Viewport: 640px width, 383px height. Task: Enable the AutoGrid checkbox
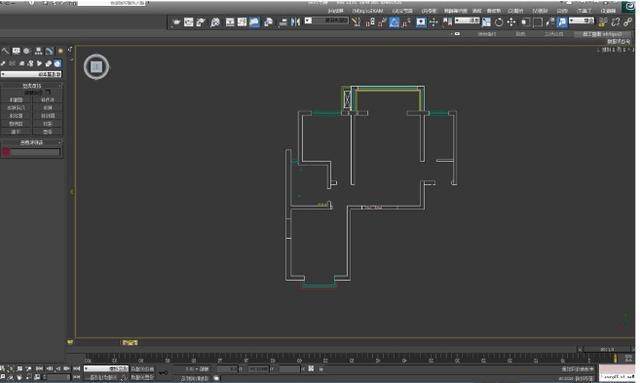[48, 93]
